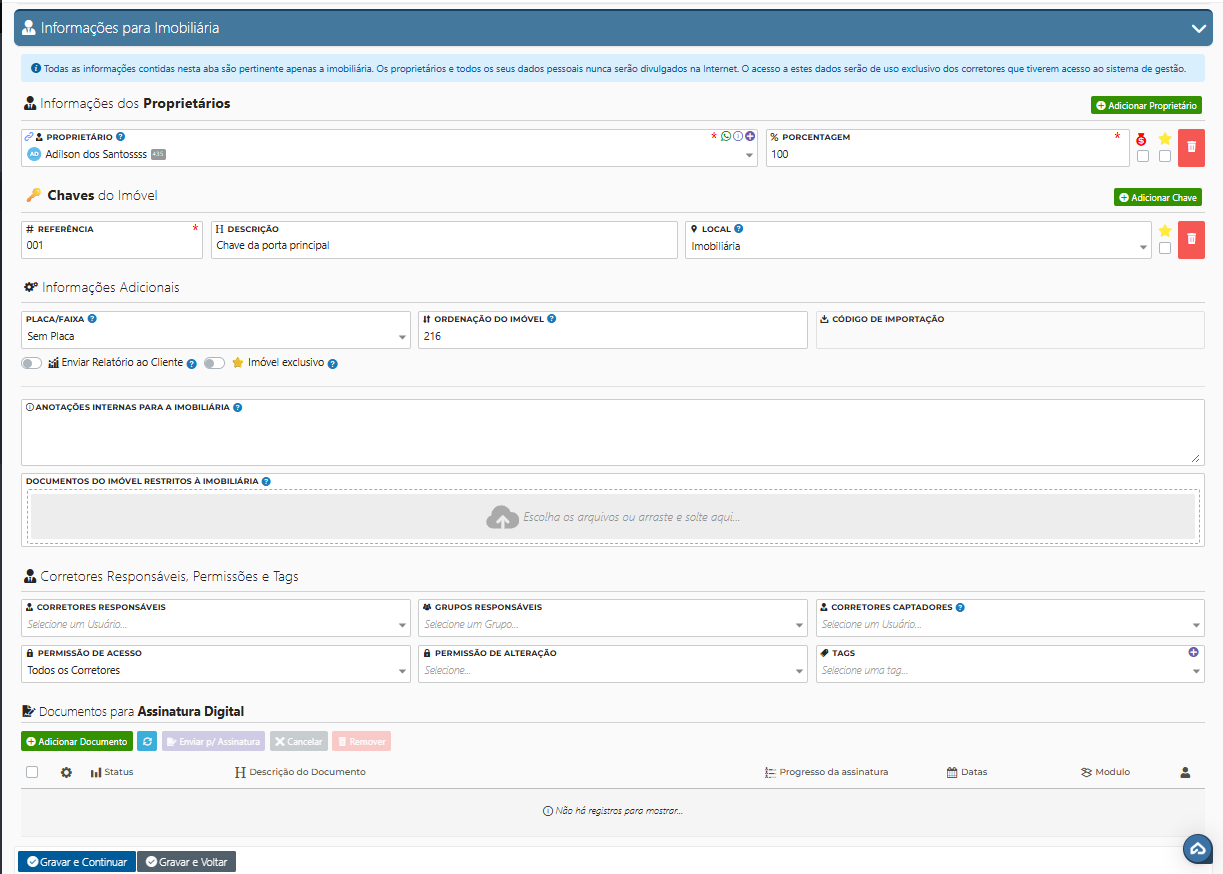Screen dimensions: 1223x874
Task: Delete the owner Adilson dos Santos row
Action: [x=1190, y=147]
